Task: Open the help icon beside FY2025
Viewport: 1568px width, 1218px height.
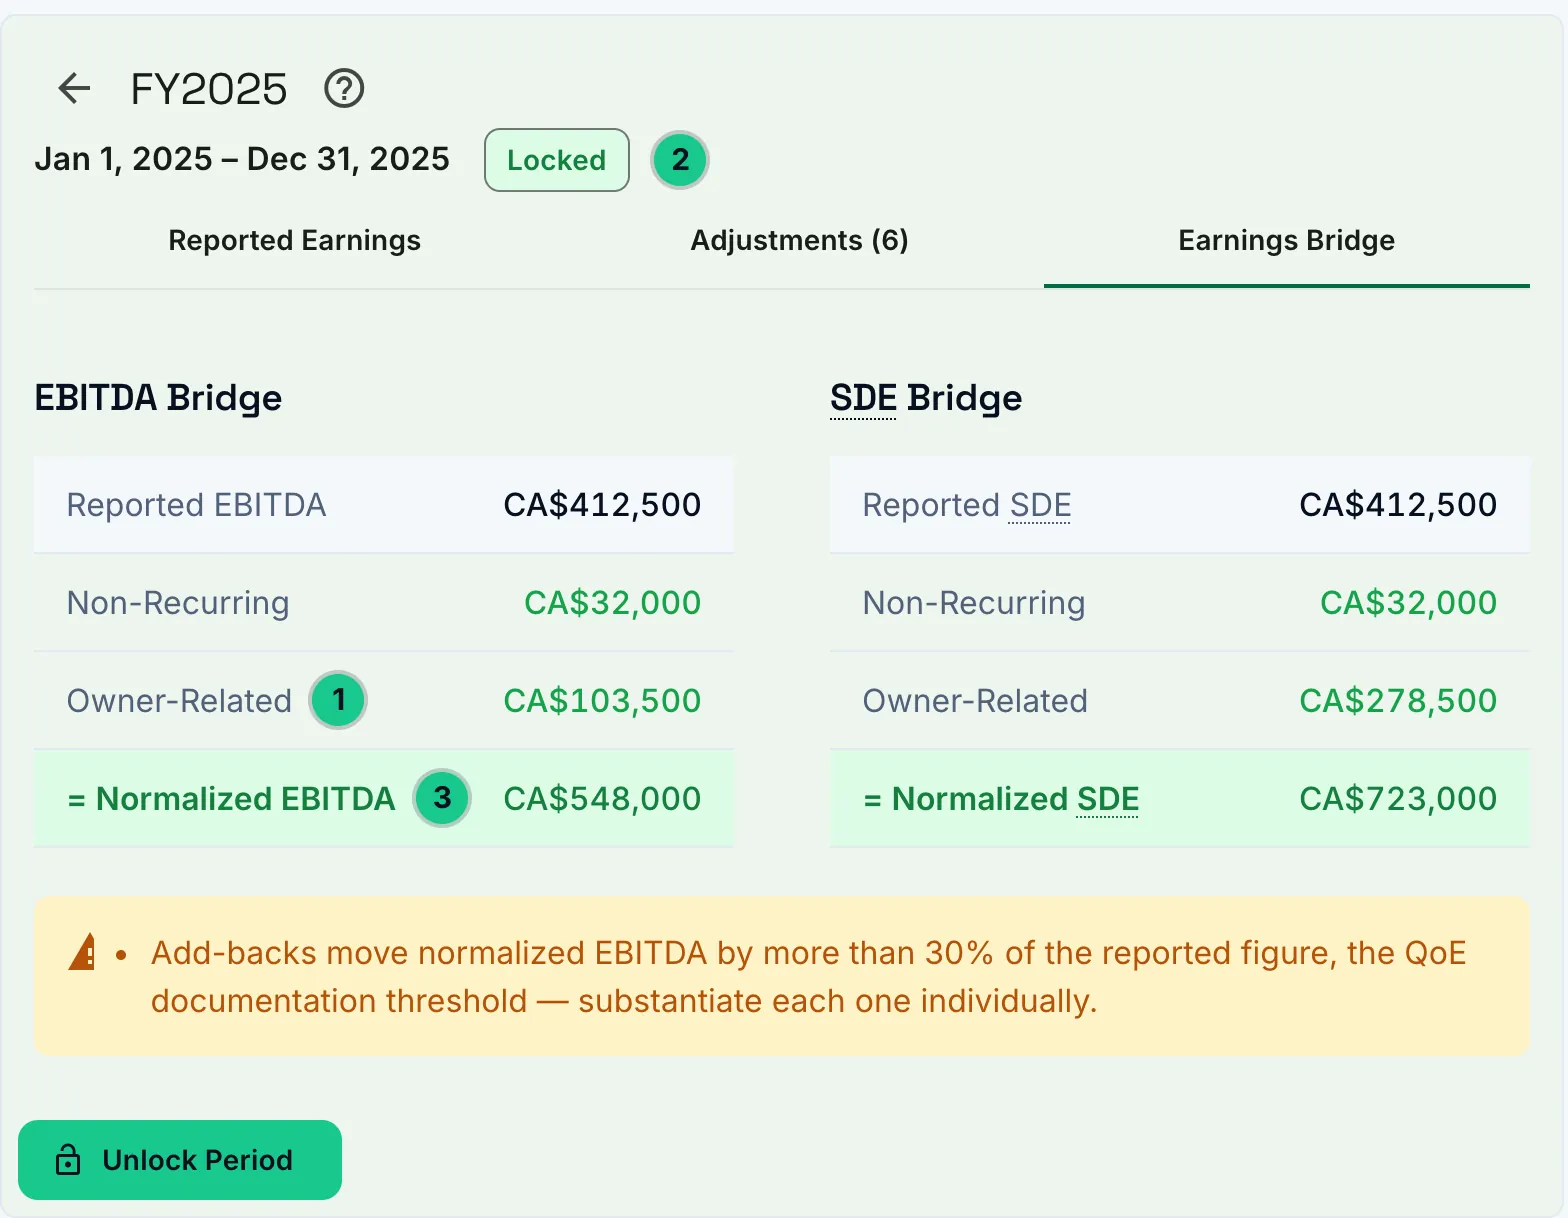Action: point(344,88)
